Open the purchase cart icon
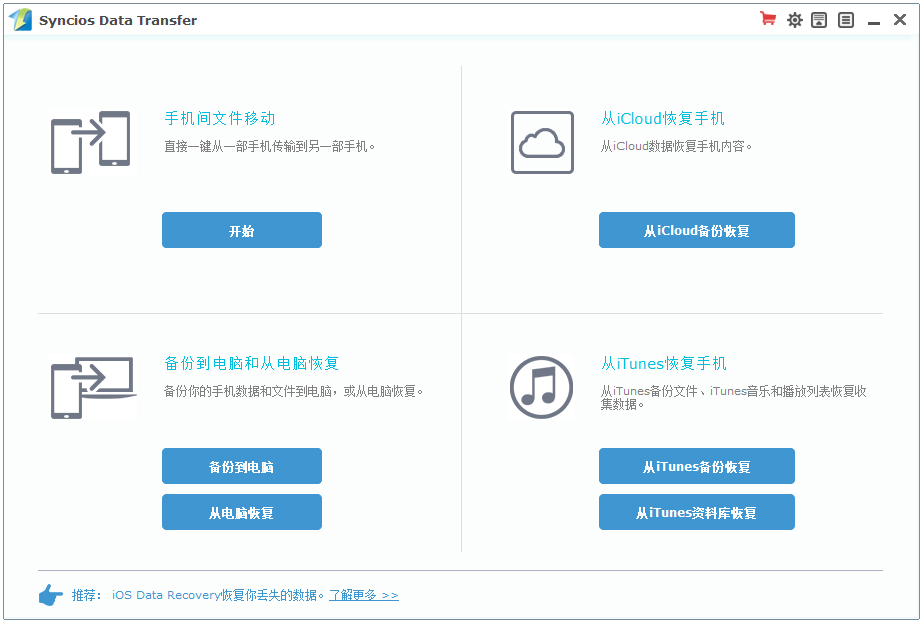 (x=767, y=19)
